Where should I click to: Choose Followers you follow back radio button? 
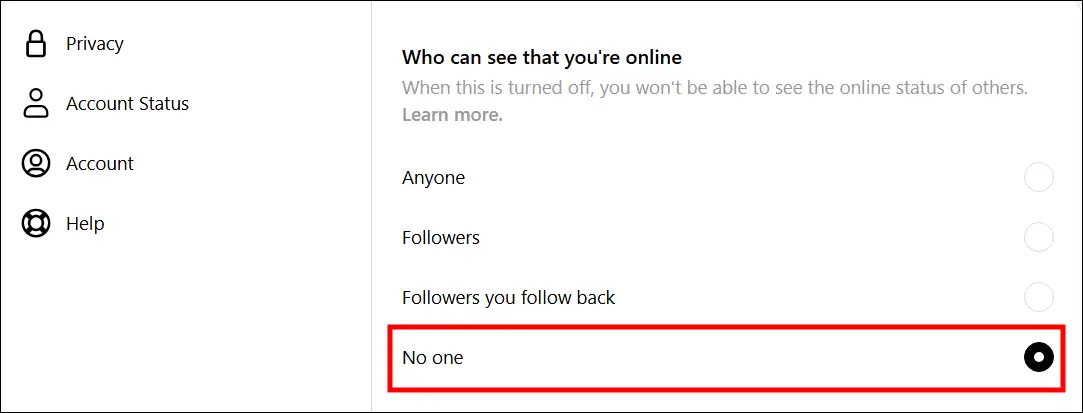(x=1039, y=297)
